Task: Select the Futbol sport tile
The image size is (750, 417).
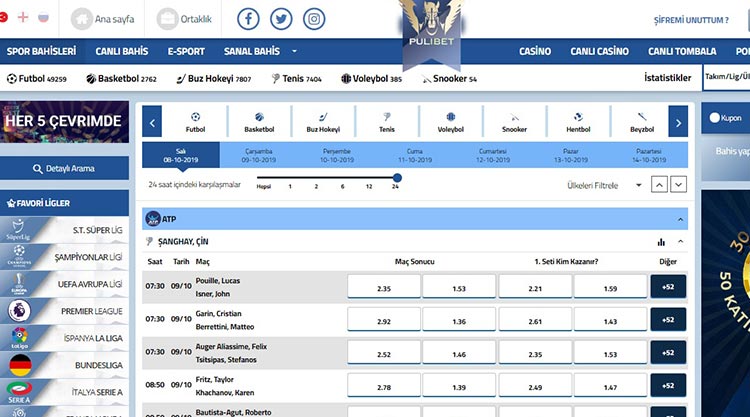Action: pos(195,122)
